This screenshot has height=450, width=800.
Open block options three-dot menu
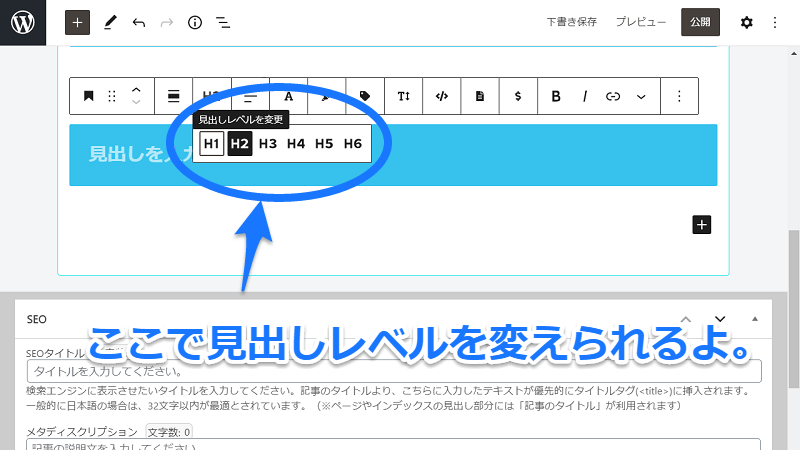coord(680,96)
